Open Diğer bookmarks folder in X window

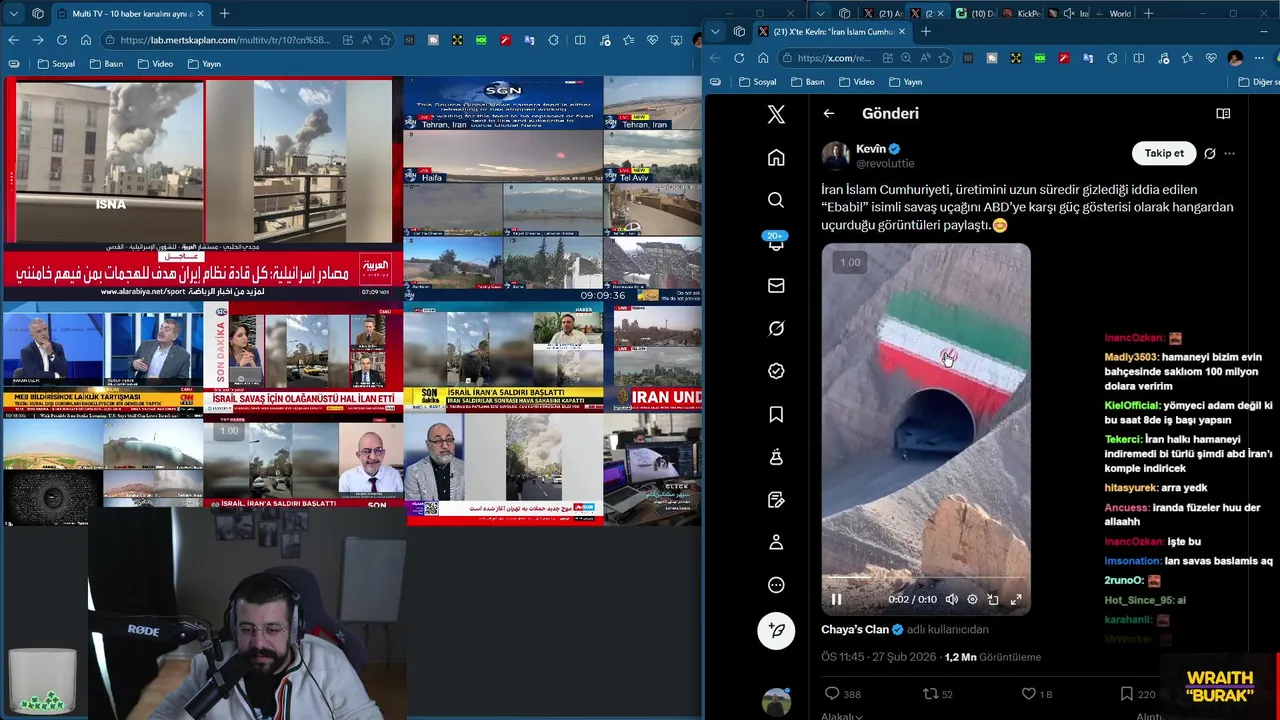pyautogui.click(x=1257, y=82)
